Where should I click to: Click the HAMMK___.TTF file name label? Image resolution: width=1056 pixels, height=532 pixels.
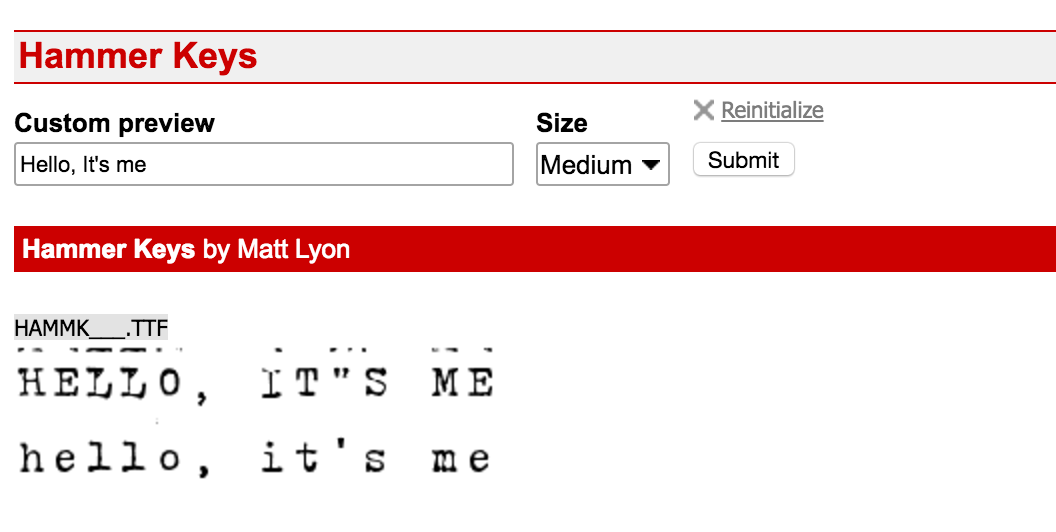(x=91, y=328)
